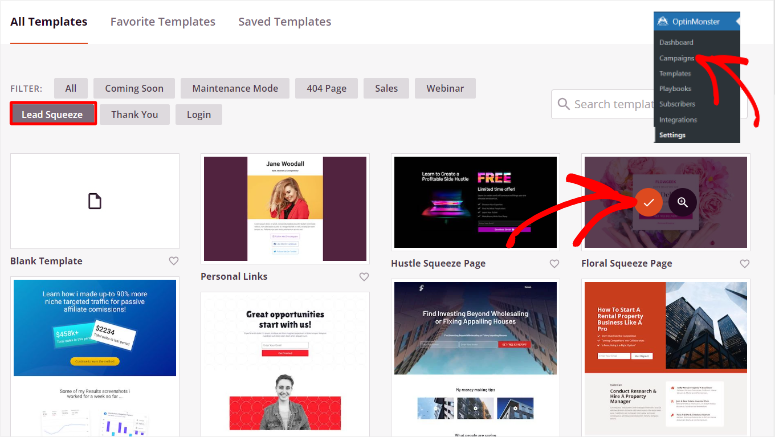Filter by 404 Page templates

point(326,88)
